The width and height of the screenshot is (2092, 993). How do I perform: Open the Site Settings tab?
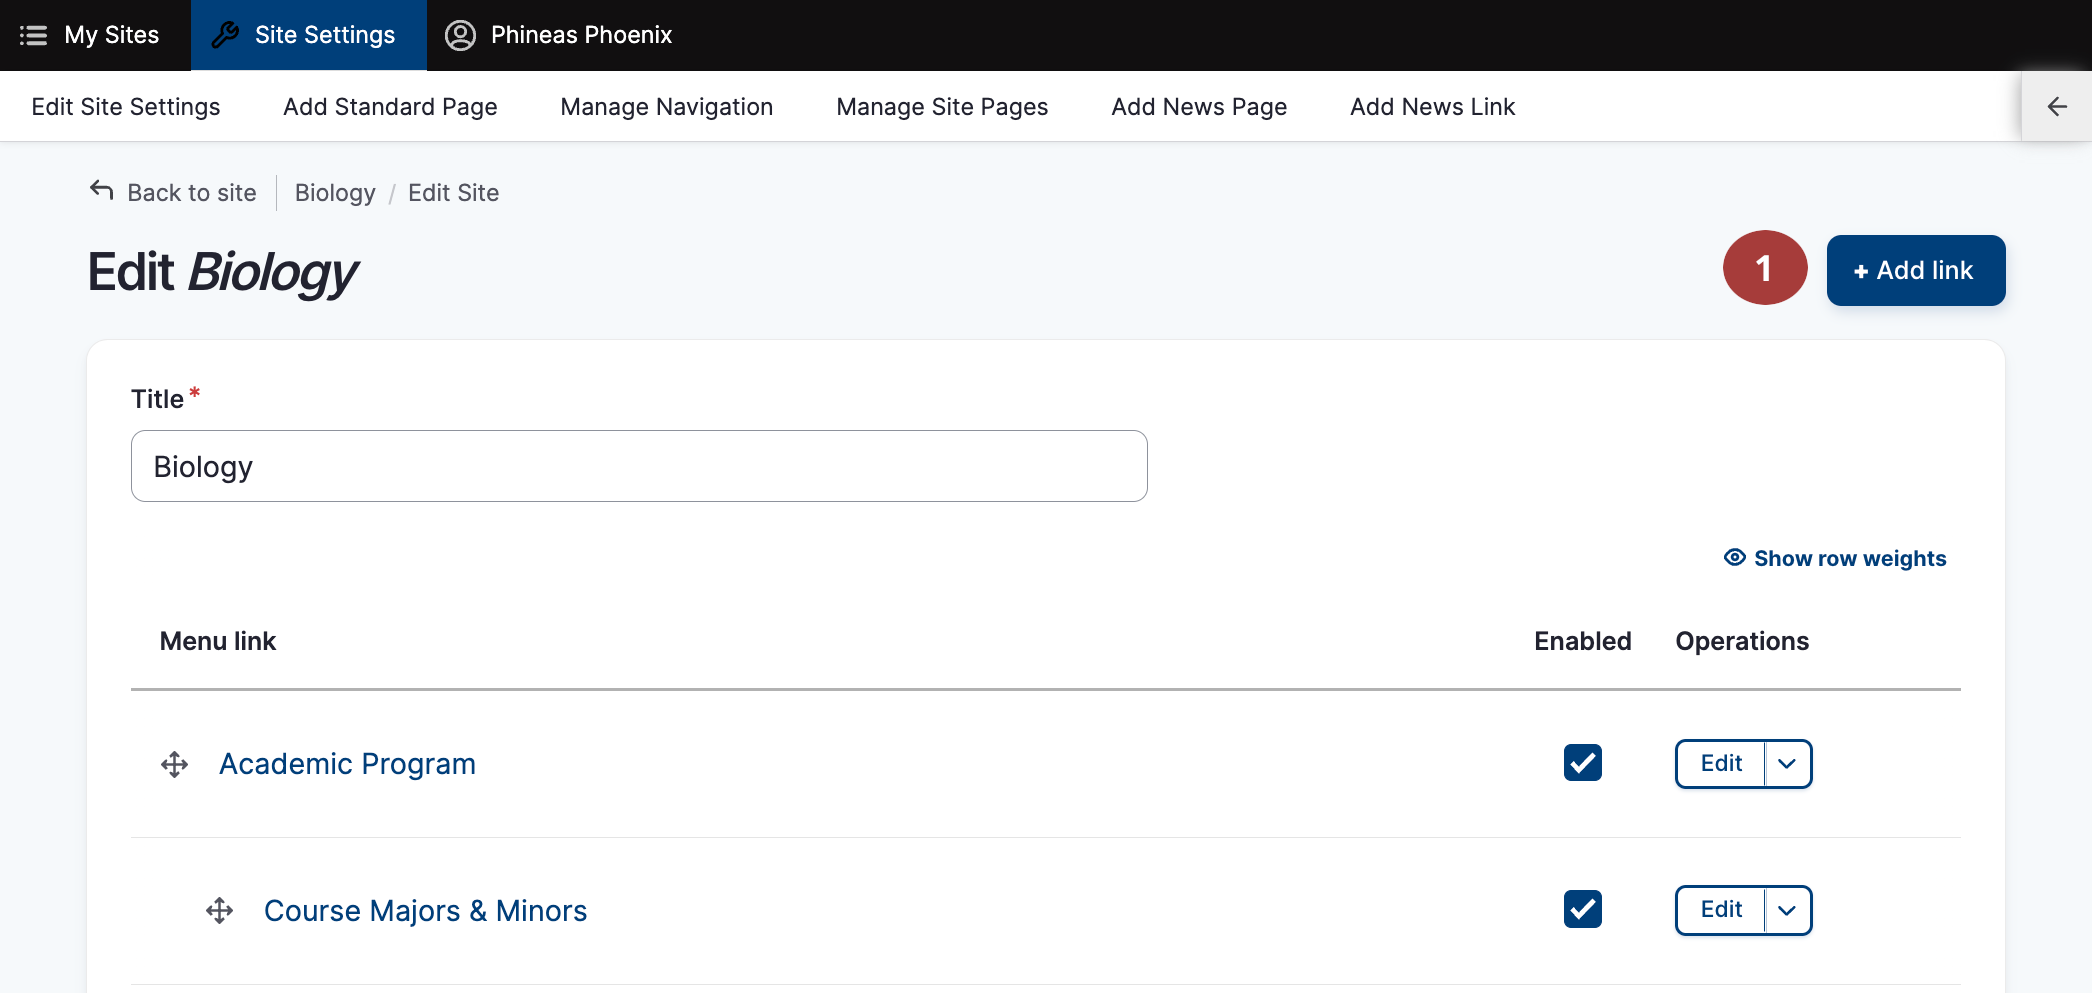(x=308, y=35)
